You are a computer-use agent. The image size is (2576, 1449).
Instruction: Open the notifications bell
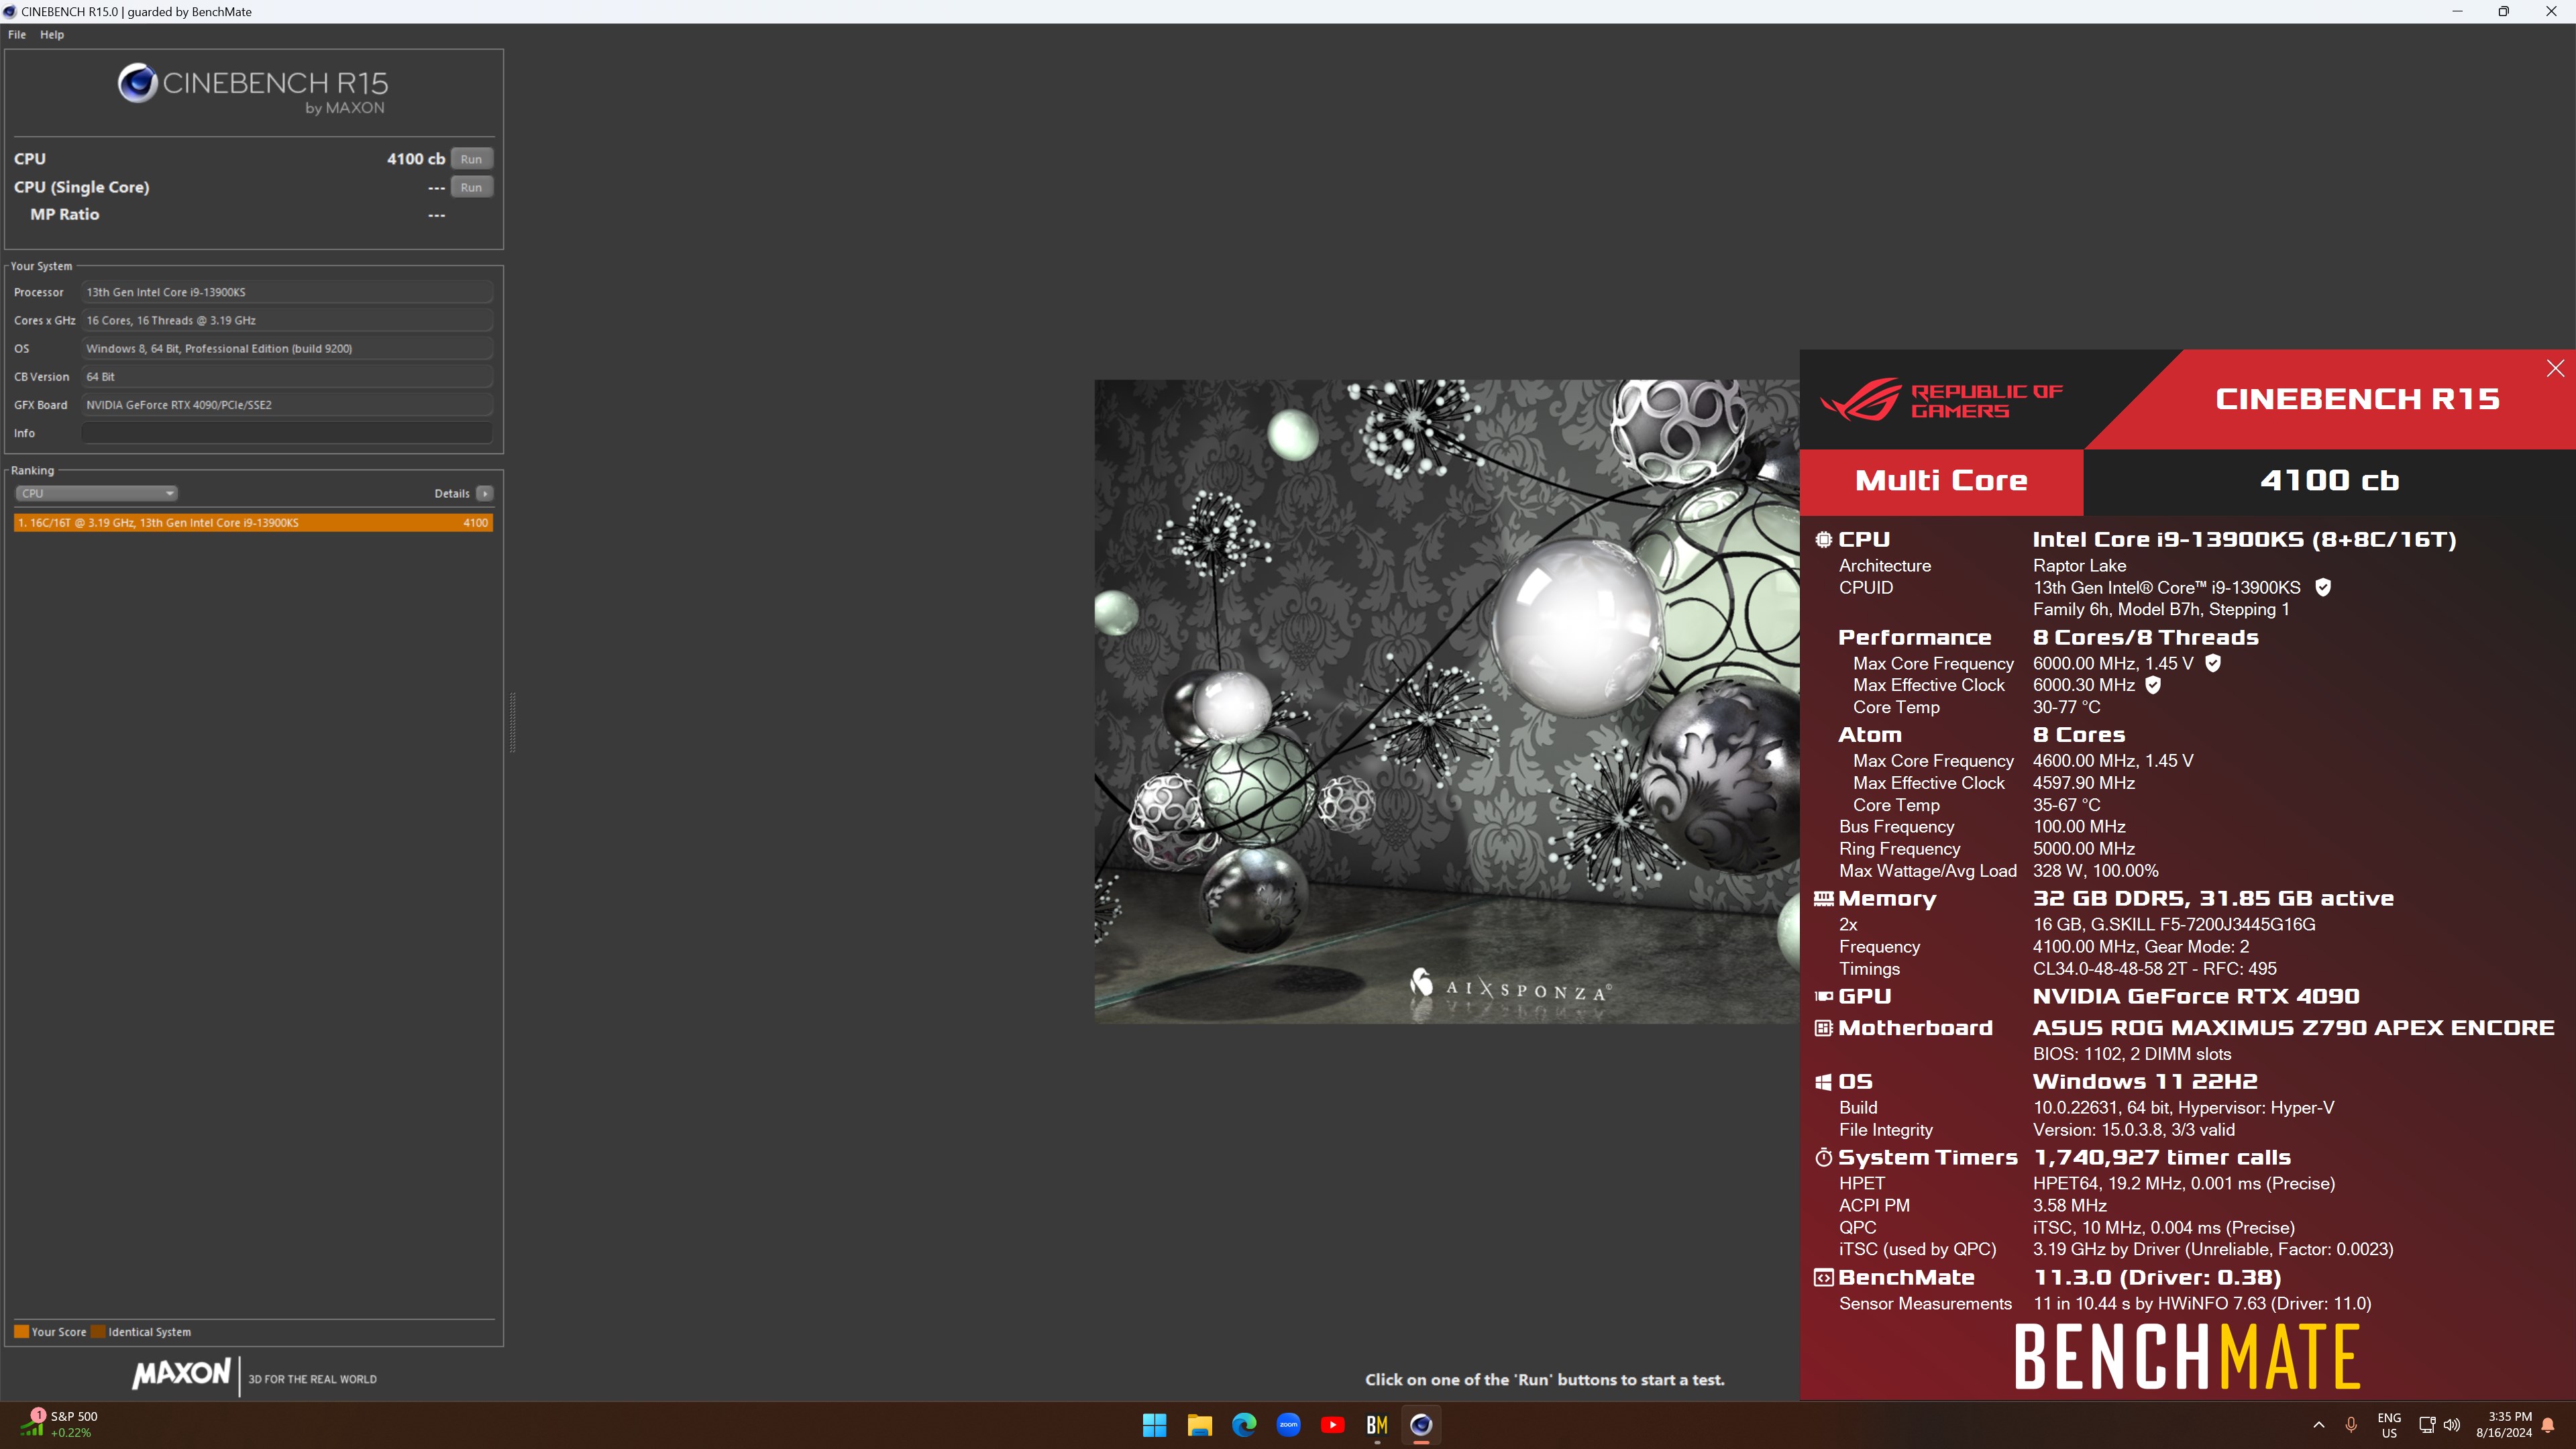coord(2548,1425)
